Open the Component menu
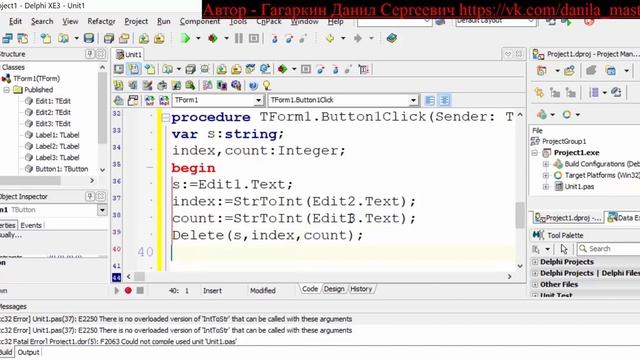 200,21
